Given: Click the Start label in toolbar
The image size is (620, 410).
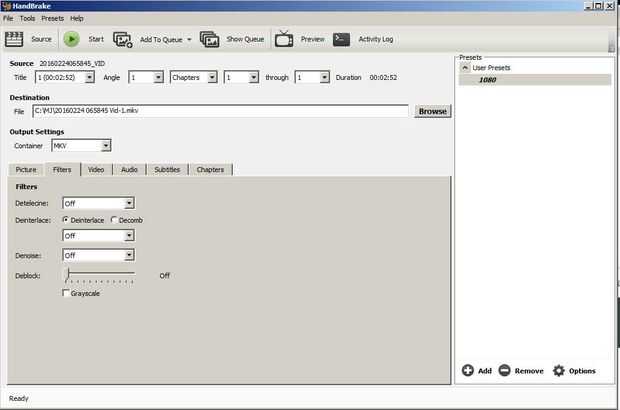Looking at the screenshot, I should point(96,39).
